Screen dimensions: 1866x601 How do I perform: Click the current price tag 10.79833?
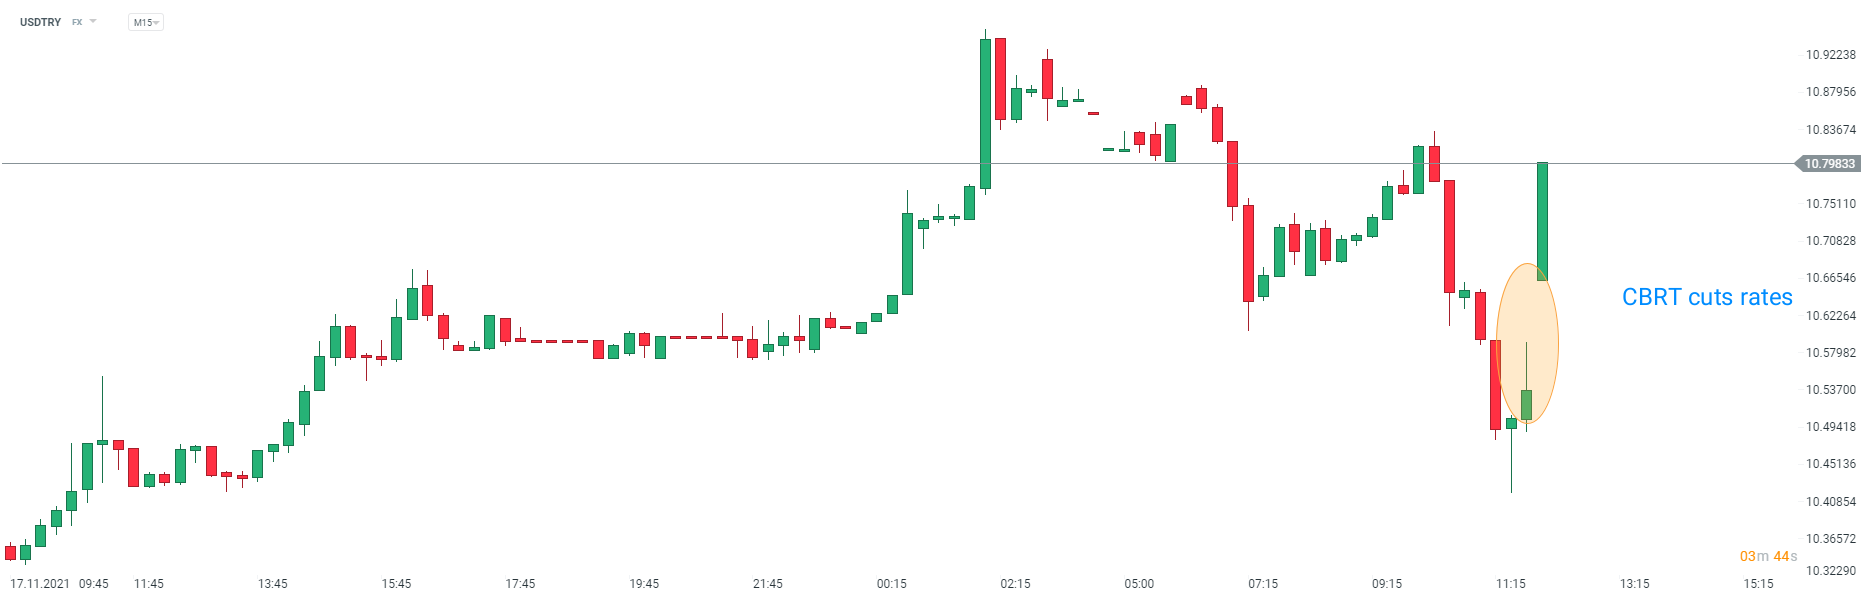point(1829,164)
